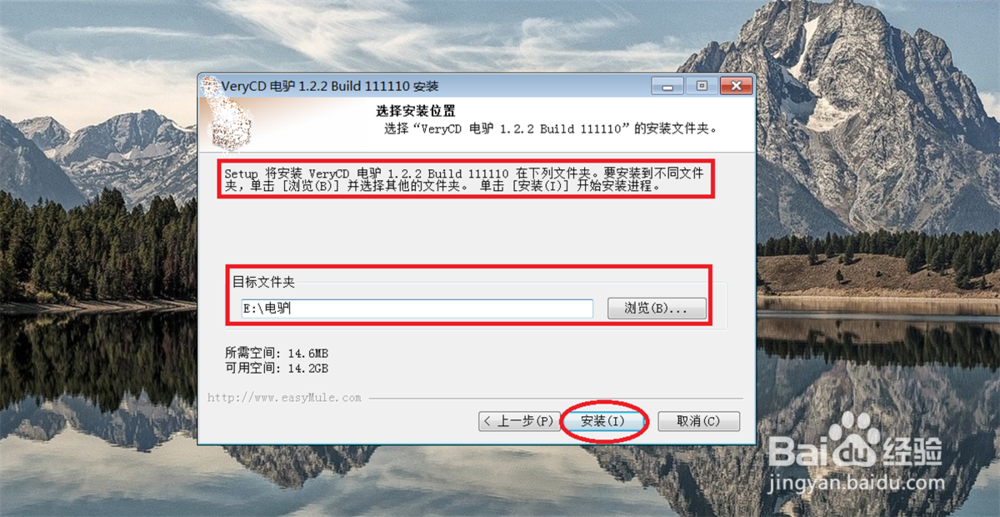The width and height of the screenshot is (1000, 517).
Task: Focus the E:\电驴 destination folder field
Action: coord(417,309)
